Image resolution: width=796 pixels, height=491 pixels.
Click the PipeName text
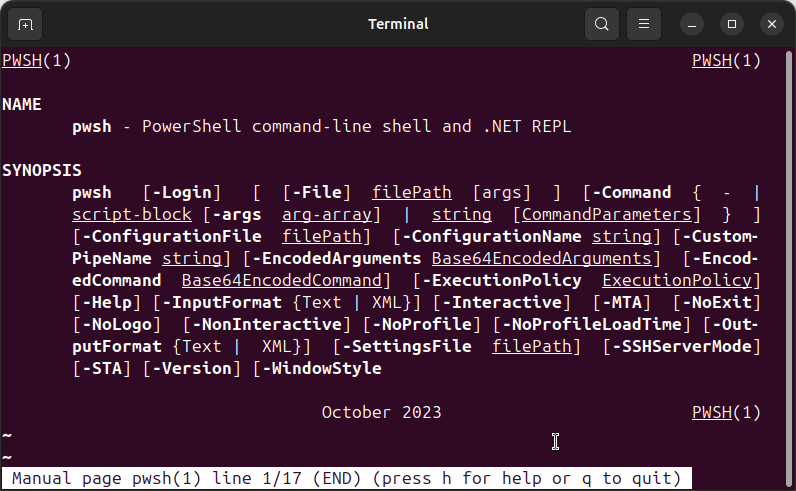112,258
